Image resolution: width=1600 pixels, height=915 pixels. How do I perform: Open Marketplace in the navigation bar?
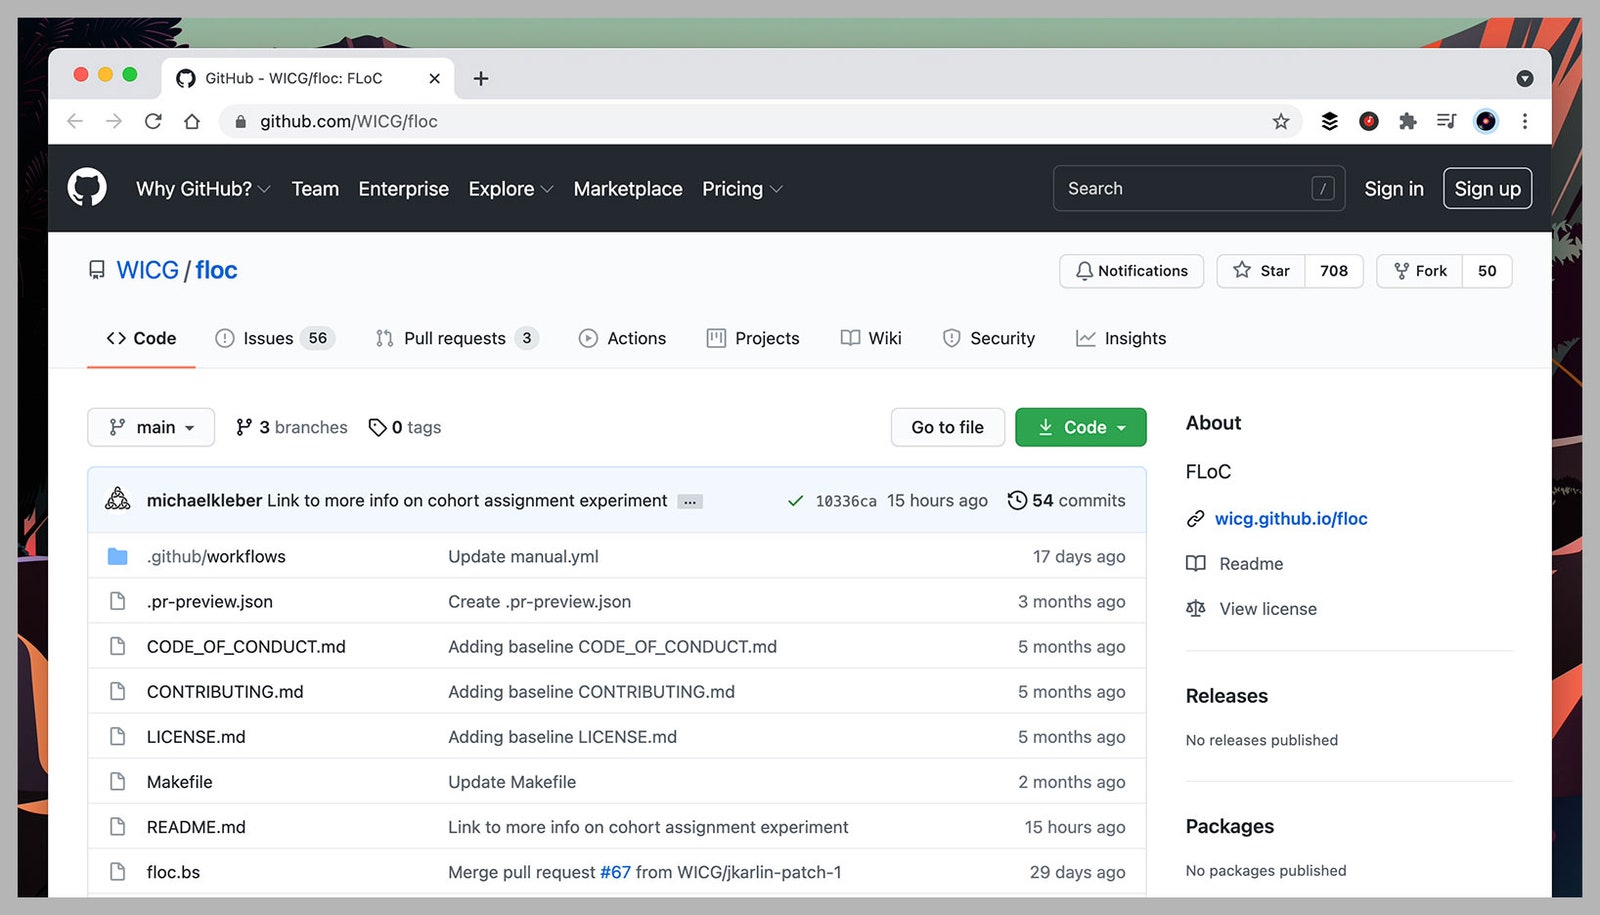pos(628,188)
